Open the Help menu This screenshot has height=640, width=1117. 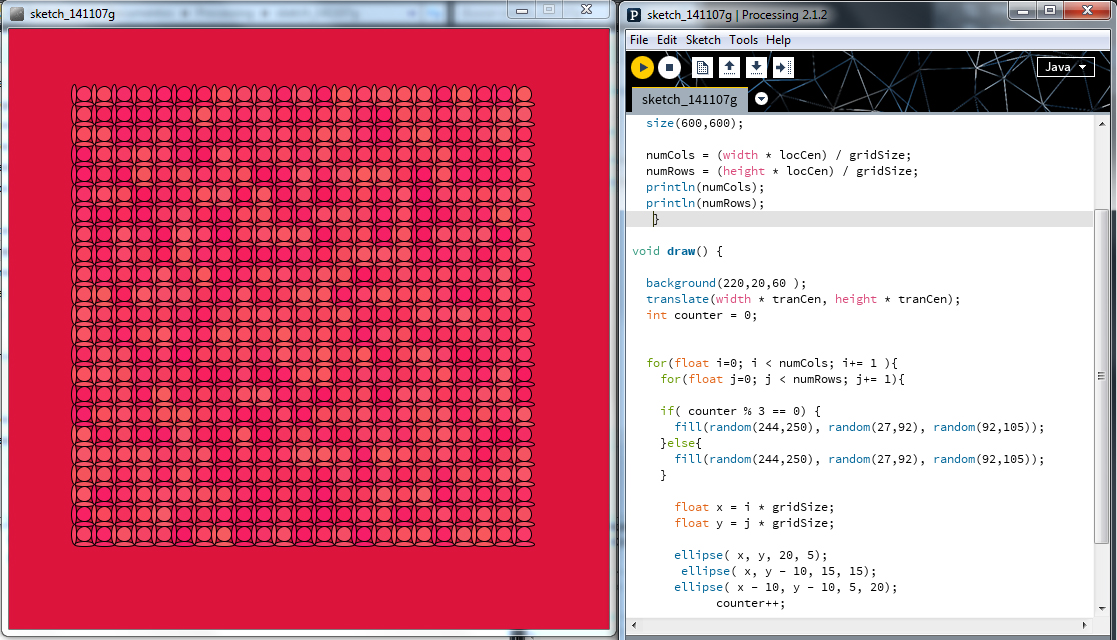click(x=778, y=40)
